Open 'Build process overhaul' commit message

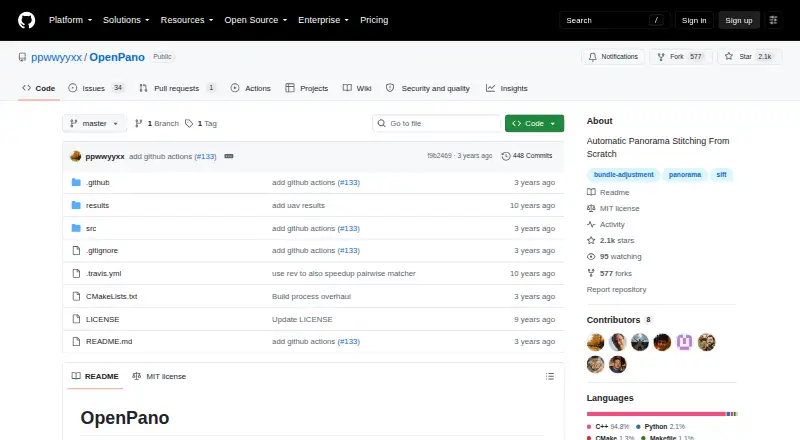[311, 297]
